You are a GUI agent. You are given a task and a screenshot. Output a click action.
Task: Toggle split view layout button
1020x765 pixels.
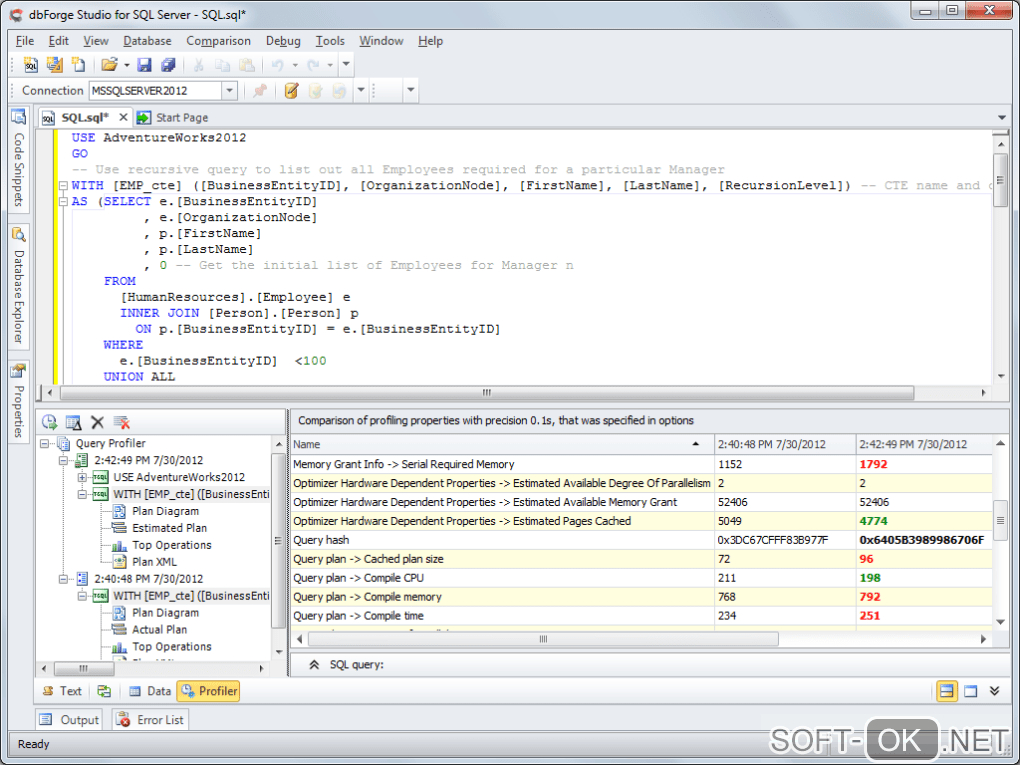(946, 691)
